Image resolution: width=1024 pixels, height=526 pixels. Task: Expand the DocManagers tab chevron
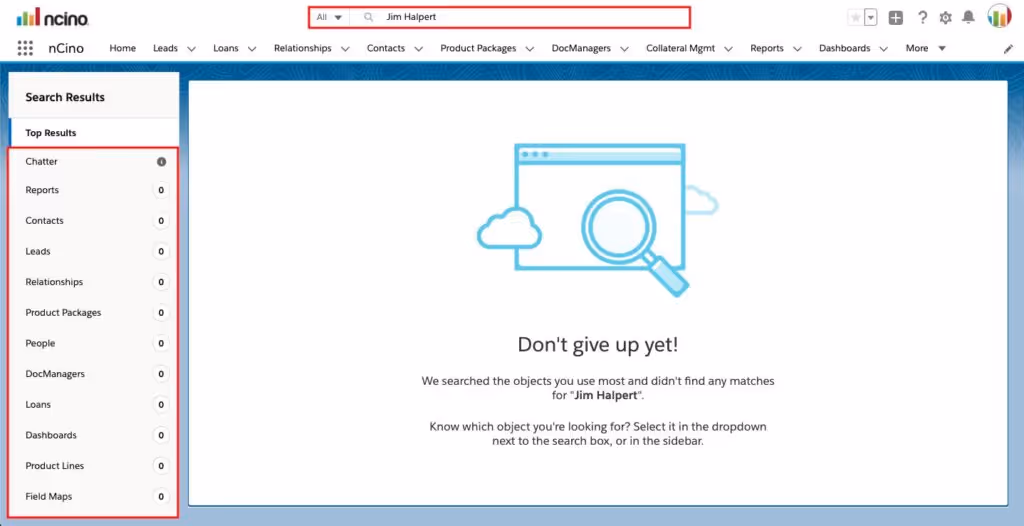click(624, 48)
